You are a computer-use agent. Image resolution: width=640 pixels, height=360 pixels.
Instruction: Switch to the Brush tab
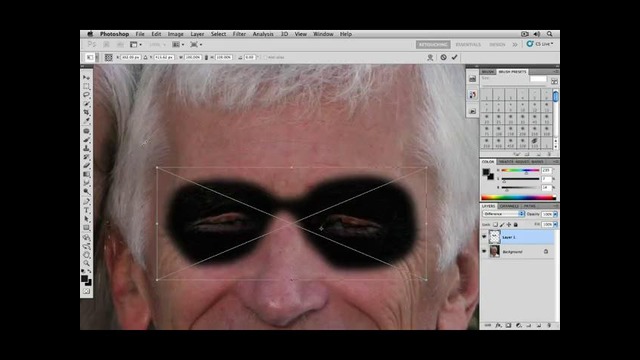pyautogui.click(x=488, y=72)
